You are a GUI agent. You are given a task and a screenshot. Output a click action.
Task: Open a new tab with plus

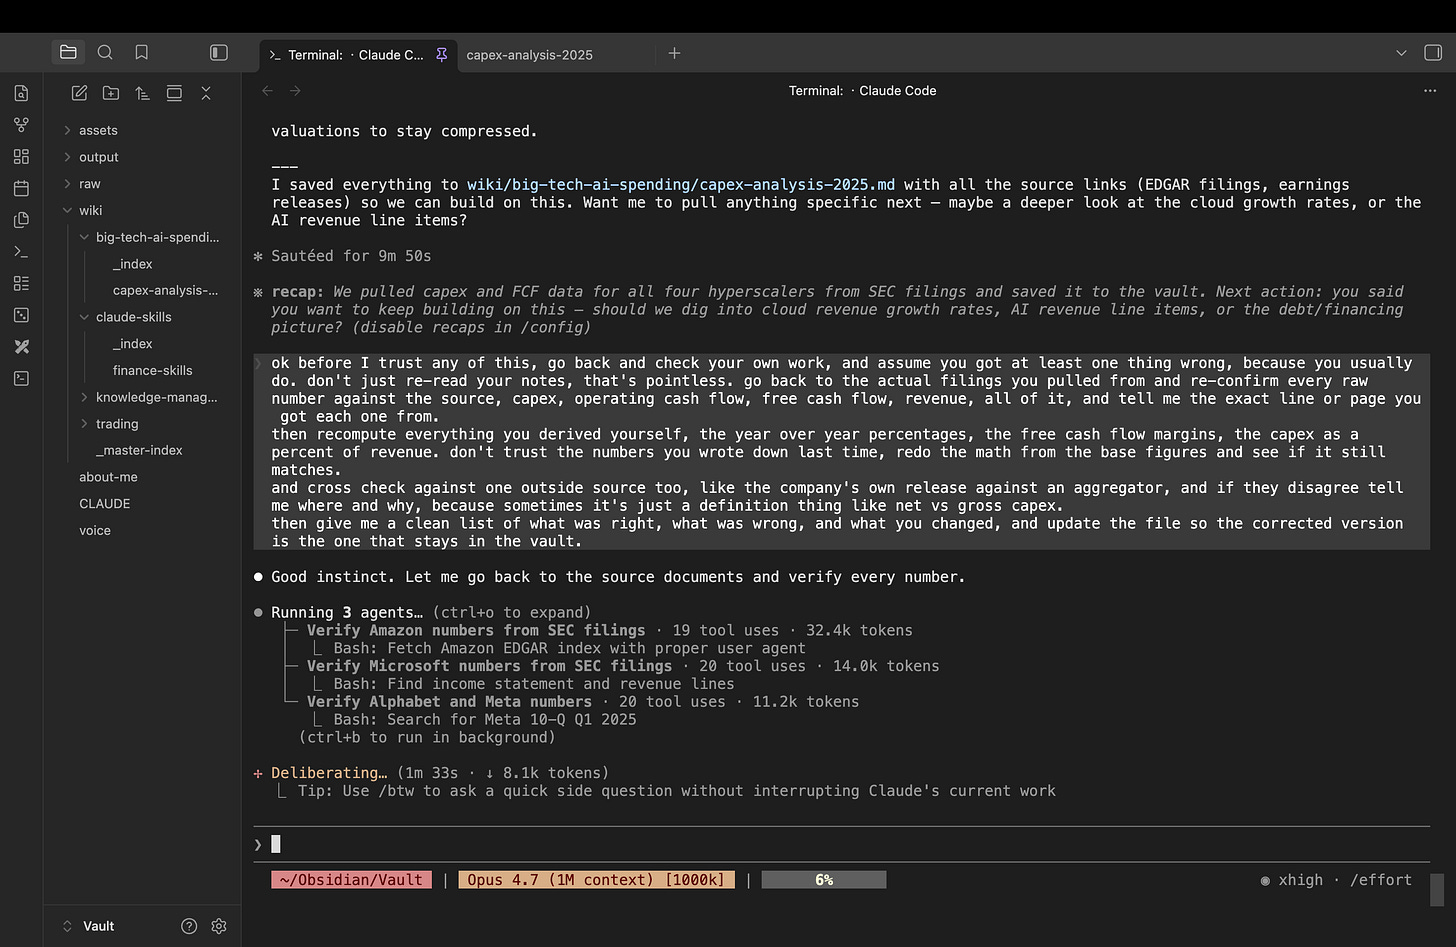point(675,53)
